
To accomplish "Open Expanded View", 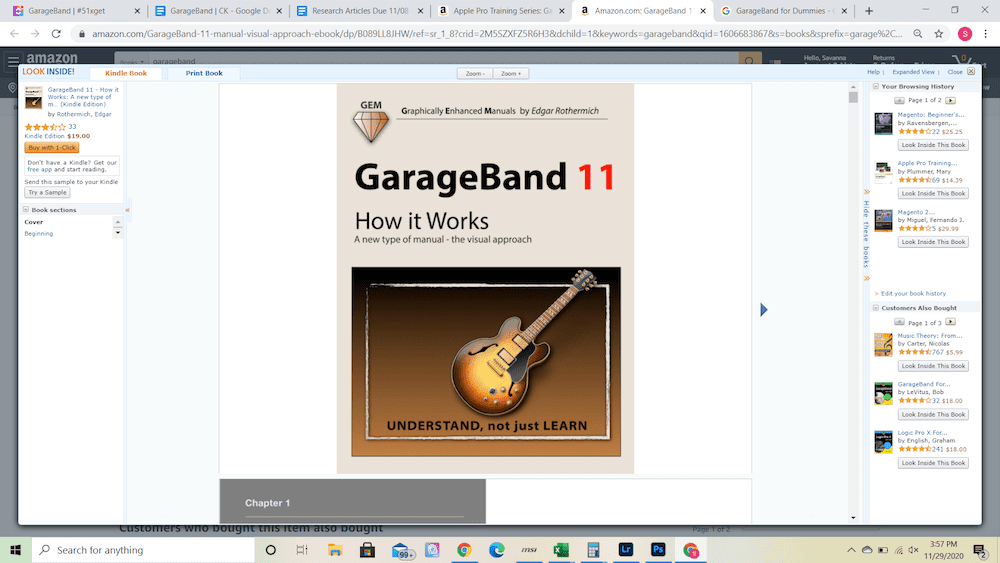I will [913, 72].
